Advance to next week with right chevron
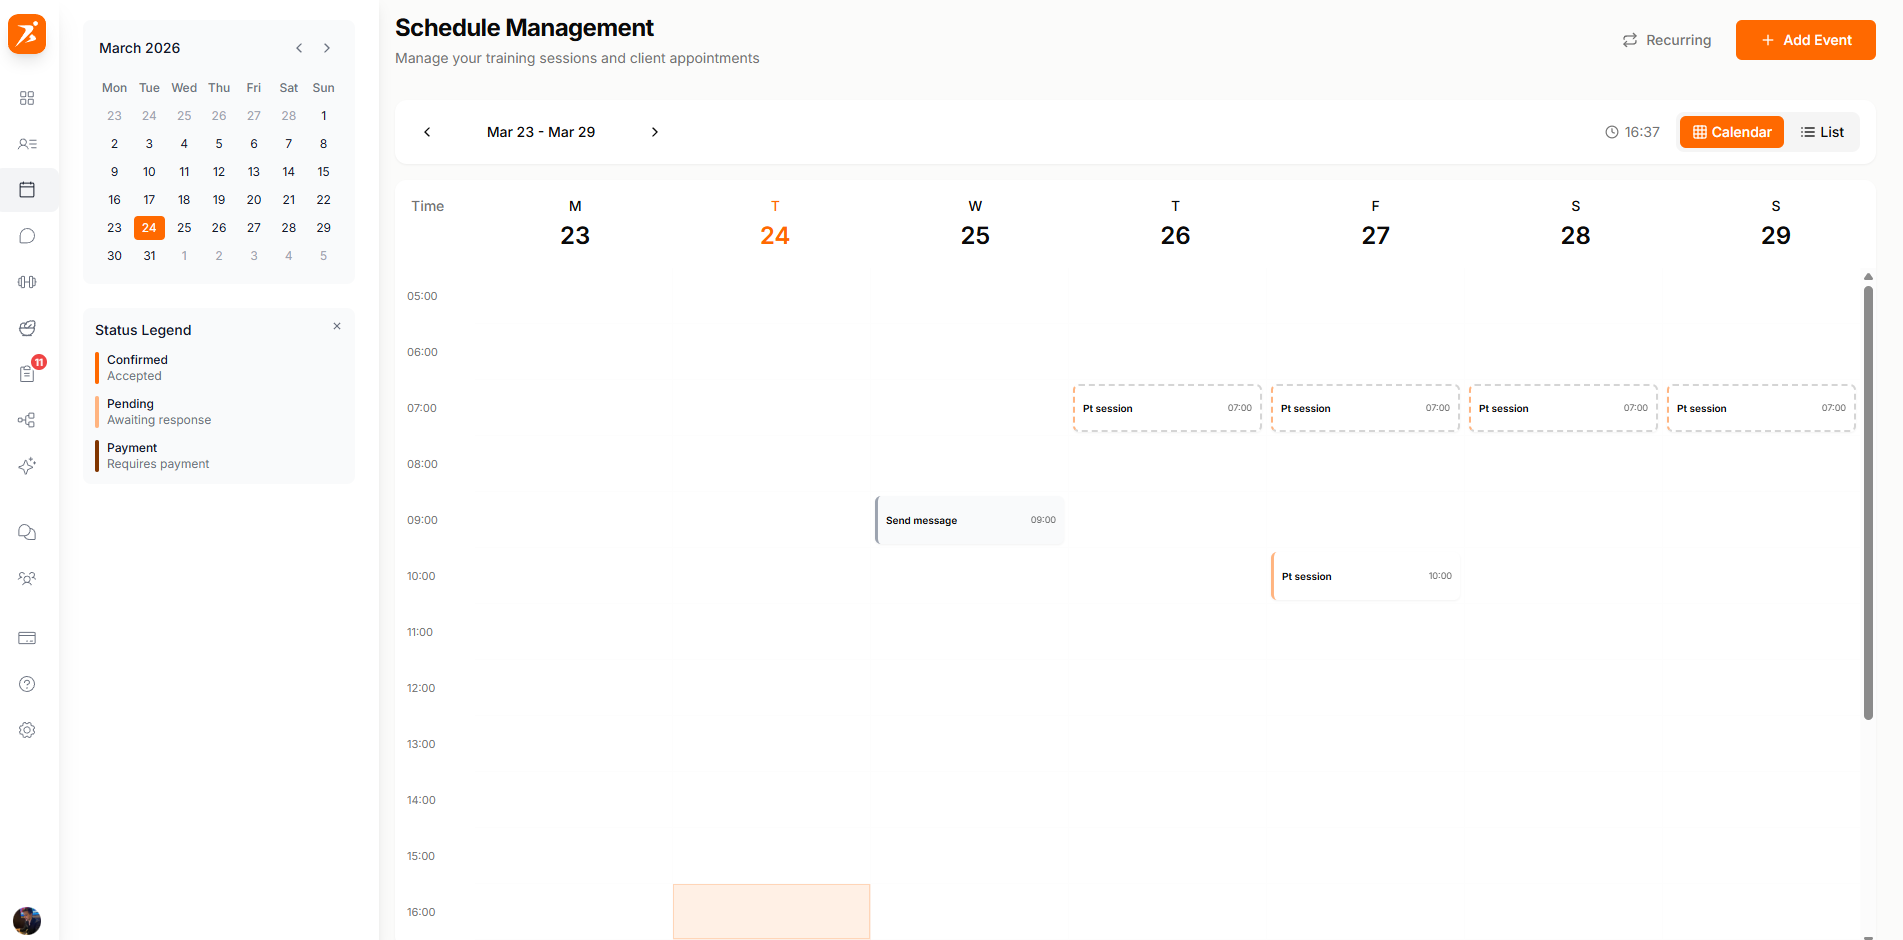 point(655,131)
